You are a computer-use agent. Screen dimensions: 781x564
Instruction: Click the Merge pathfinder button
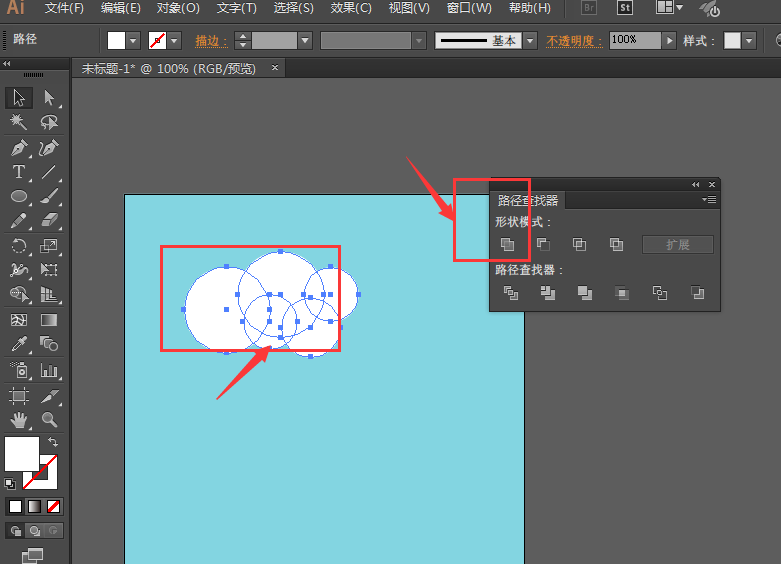coord(585,293)
